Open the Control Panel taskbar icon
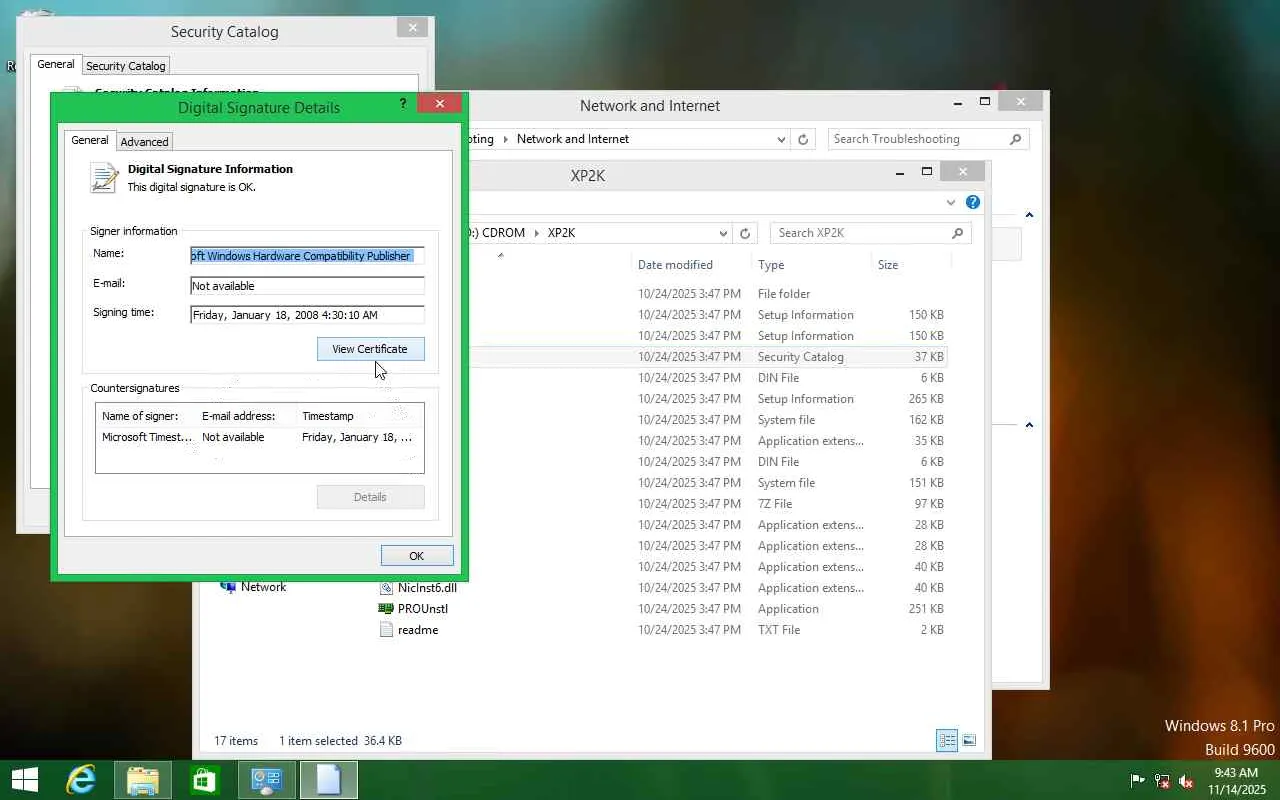 (x=267, y=780)
